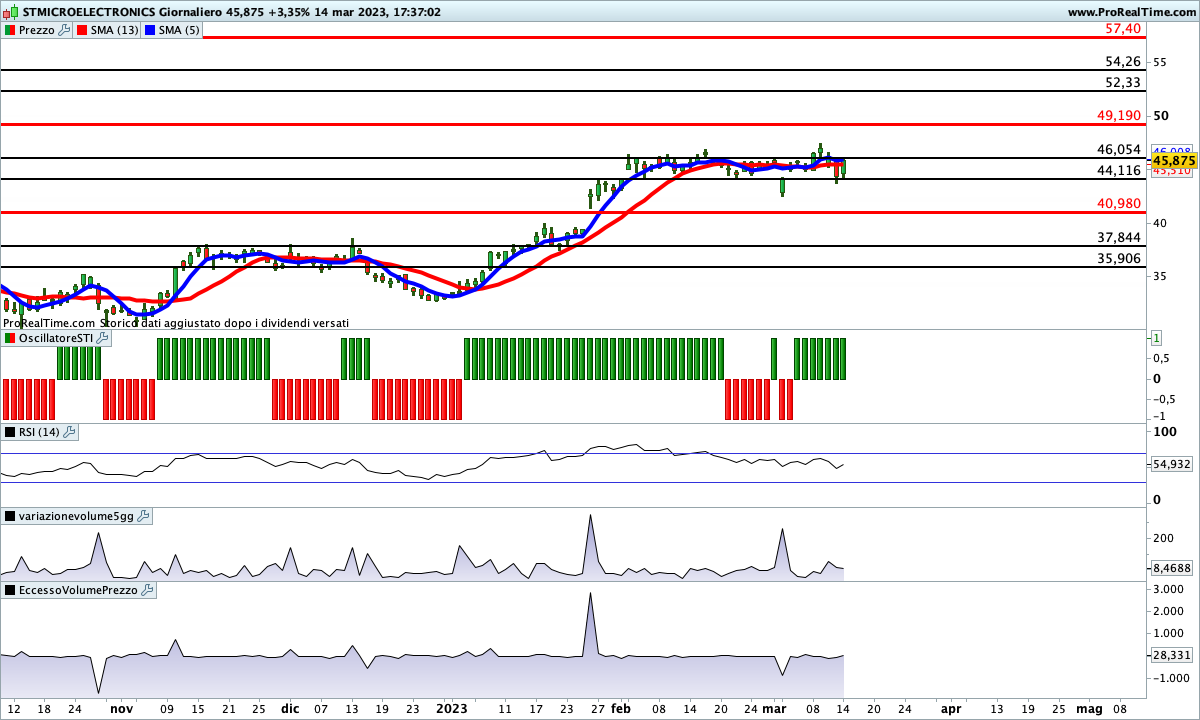Click the black RSI (14) color swatch
The width and height of the screenshot is (1200, 720).
click(x=10, y=432)
